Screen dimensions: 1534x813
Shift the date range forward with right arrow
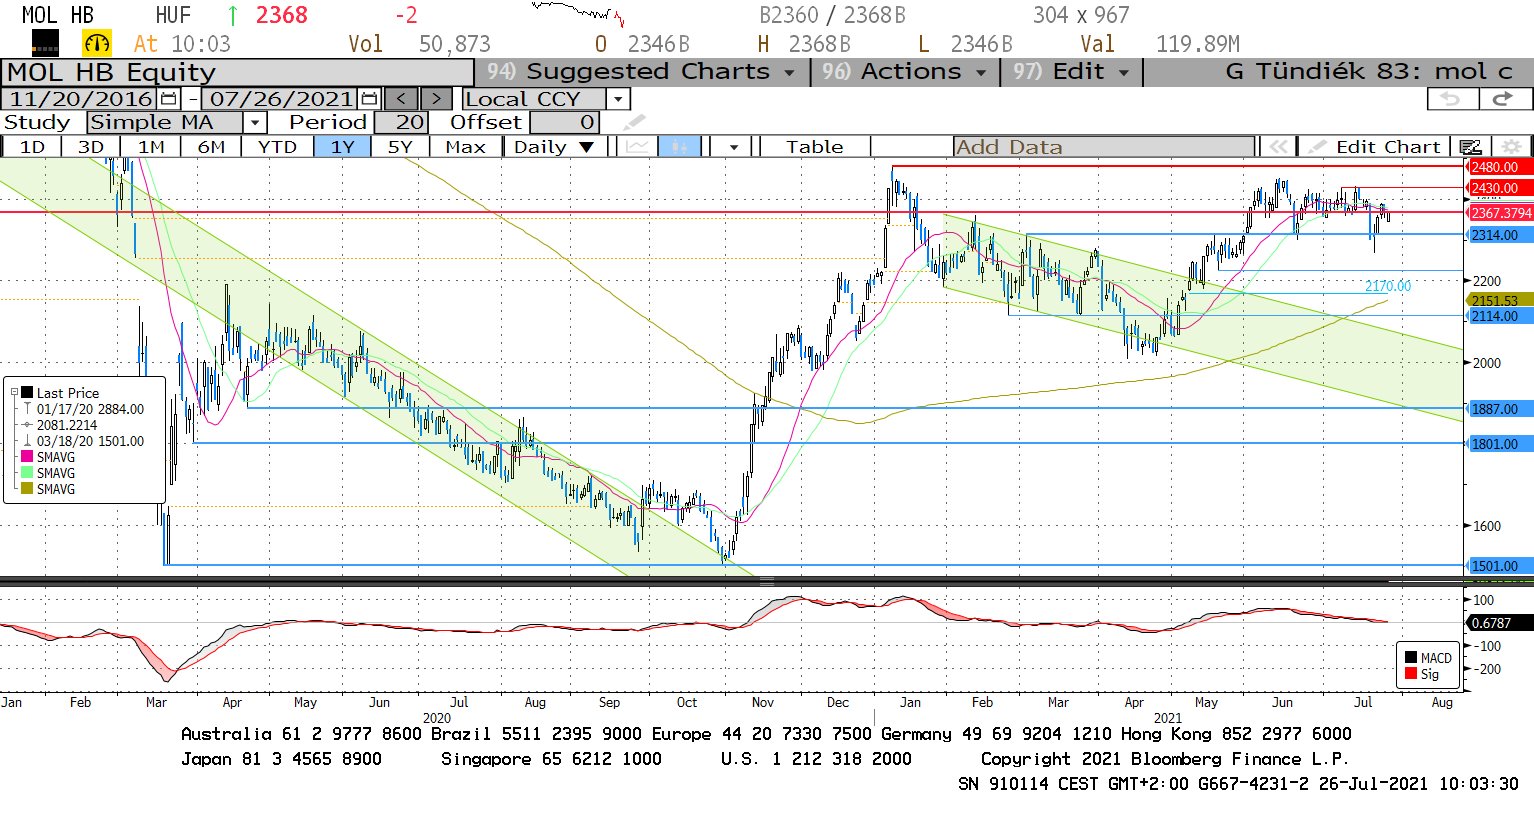[x=436, y=99]
